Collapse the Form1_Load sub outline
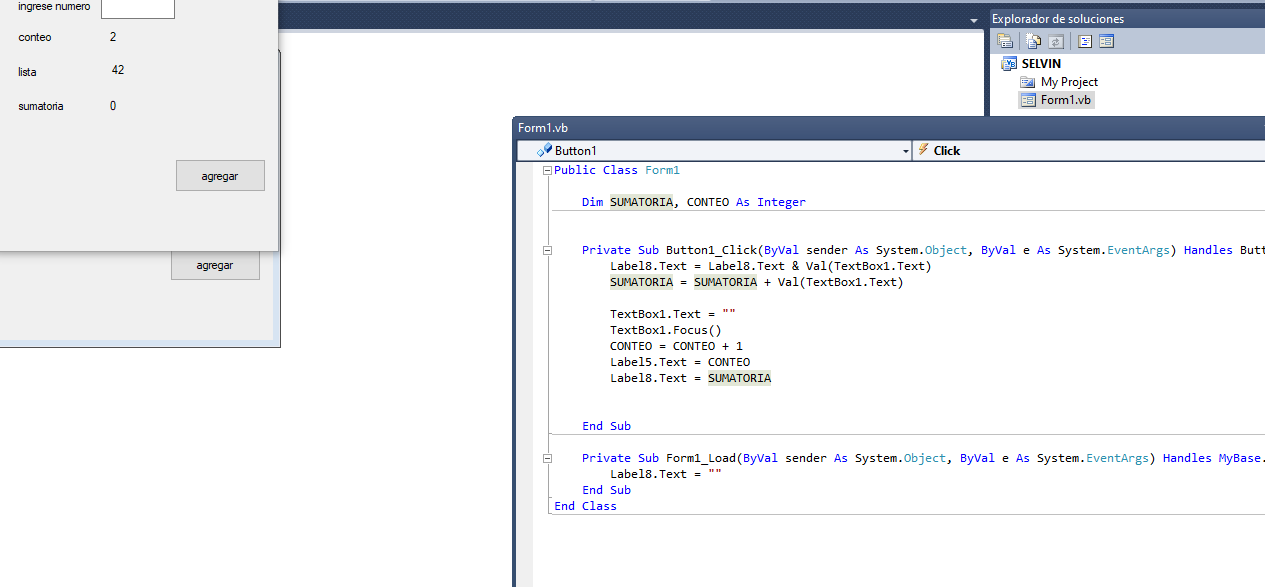Screen dimensions: 1265x587 coord(547,459)
